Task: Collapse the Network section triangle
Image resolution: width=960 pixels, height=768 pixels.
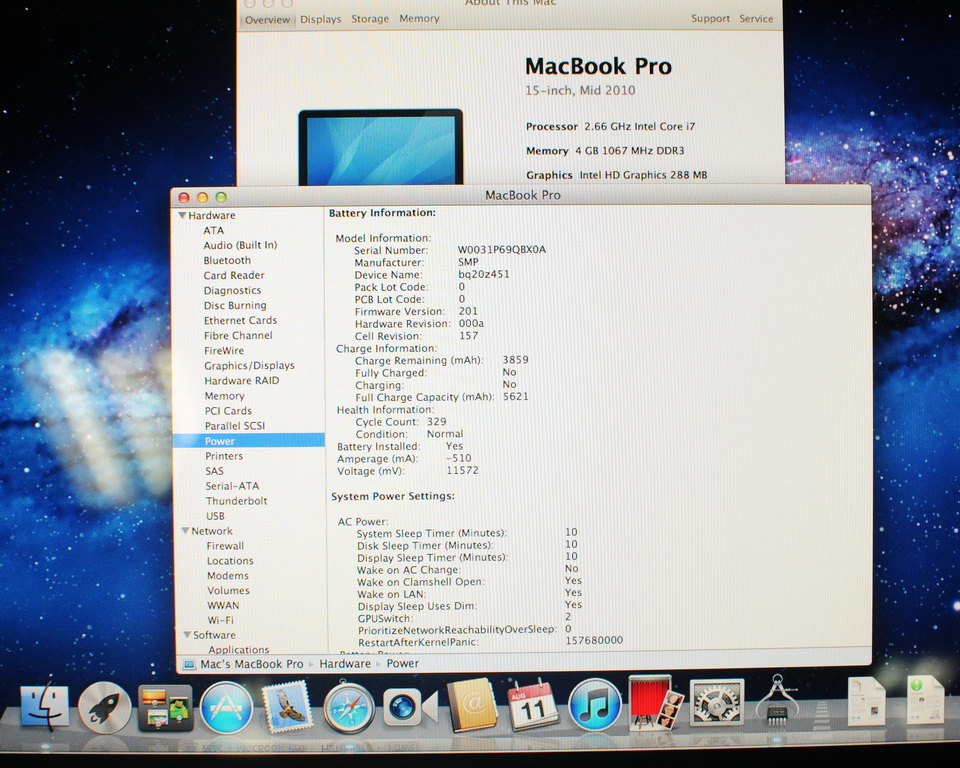Action: click(185, 531)
